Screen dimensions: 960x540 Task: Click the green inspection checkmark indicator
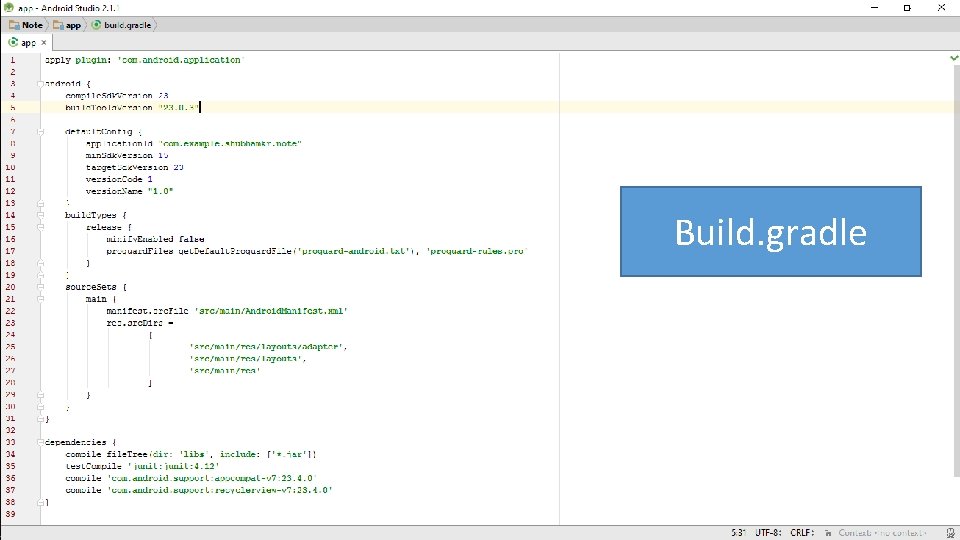coord(953,58)
